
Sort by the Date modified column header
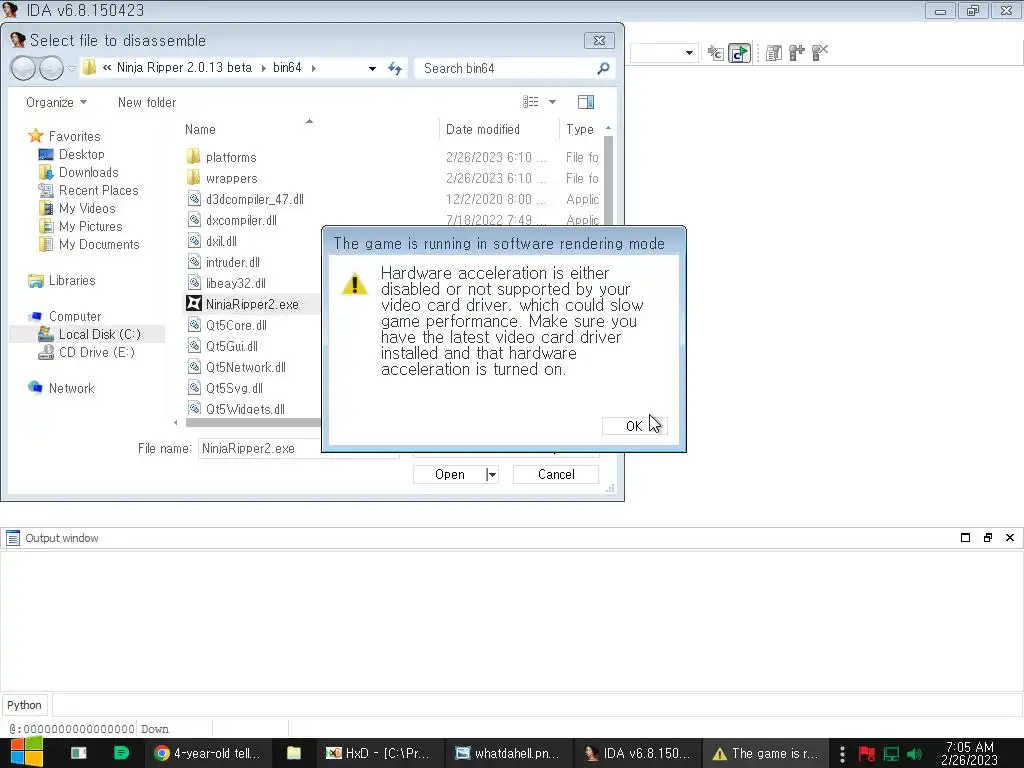click(483, 129)
